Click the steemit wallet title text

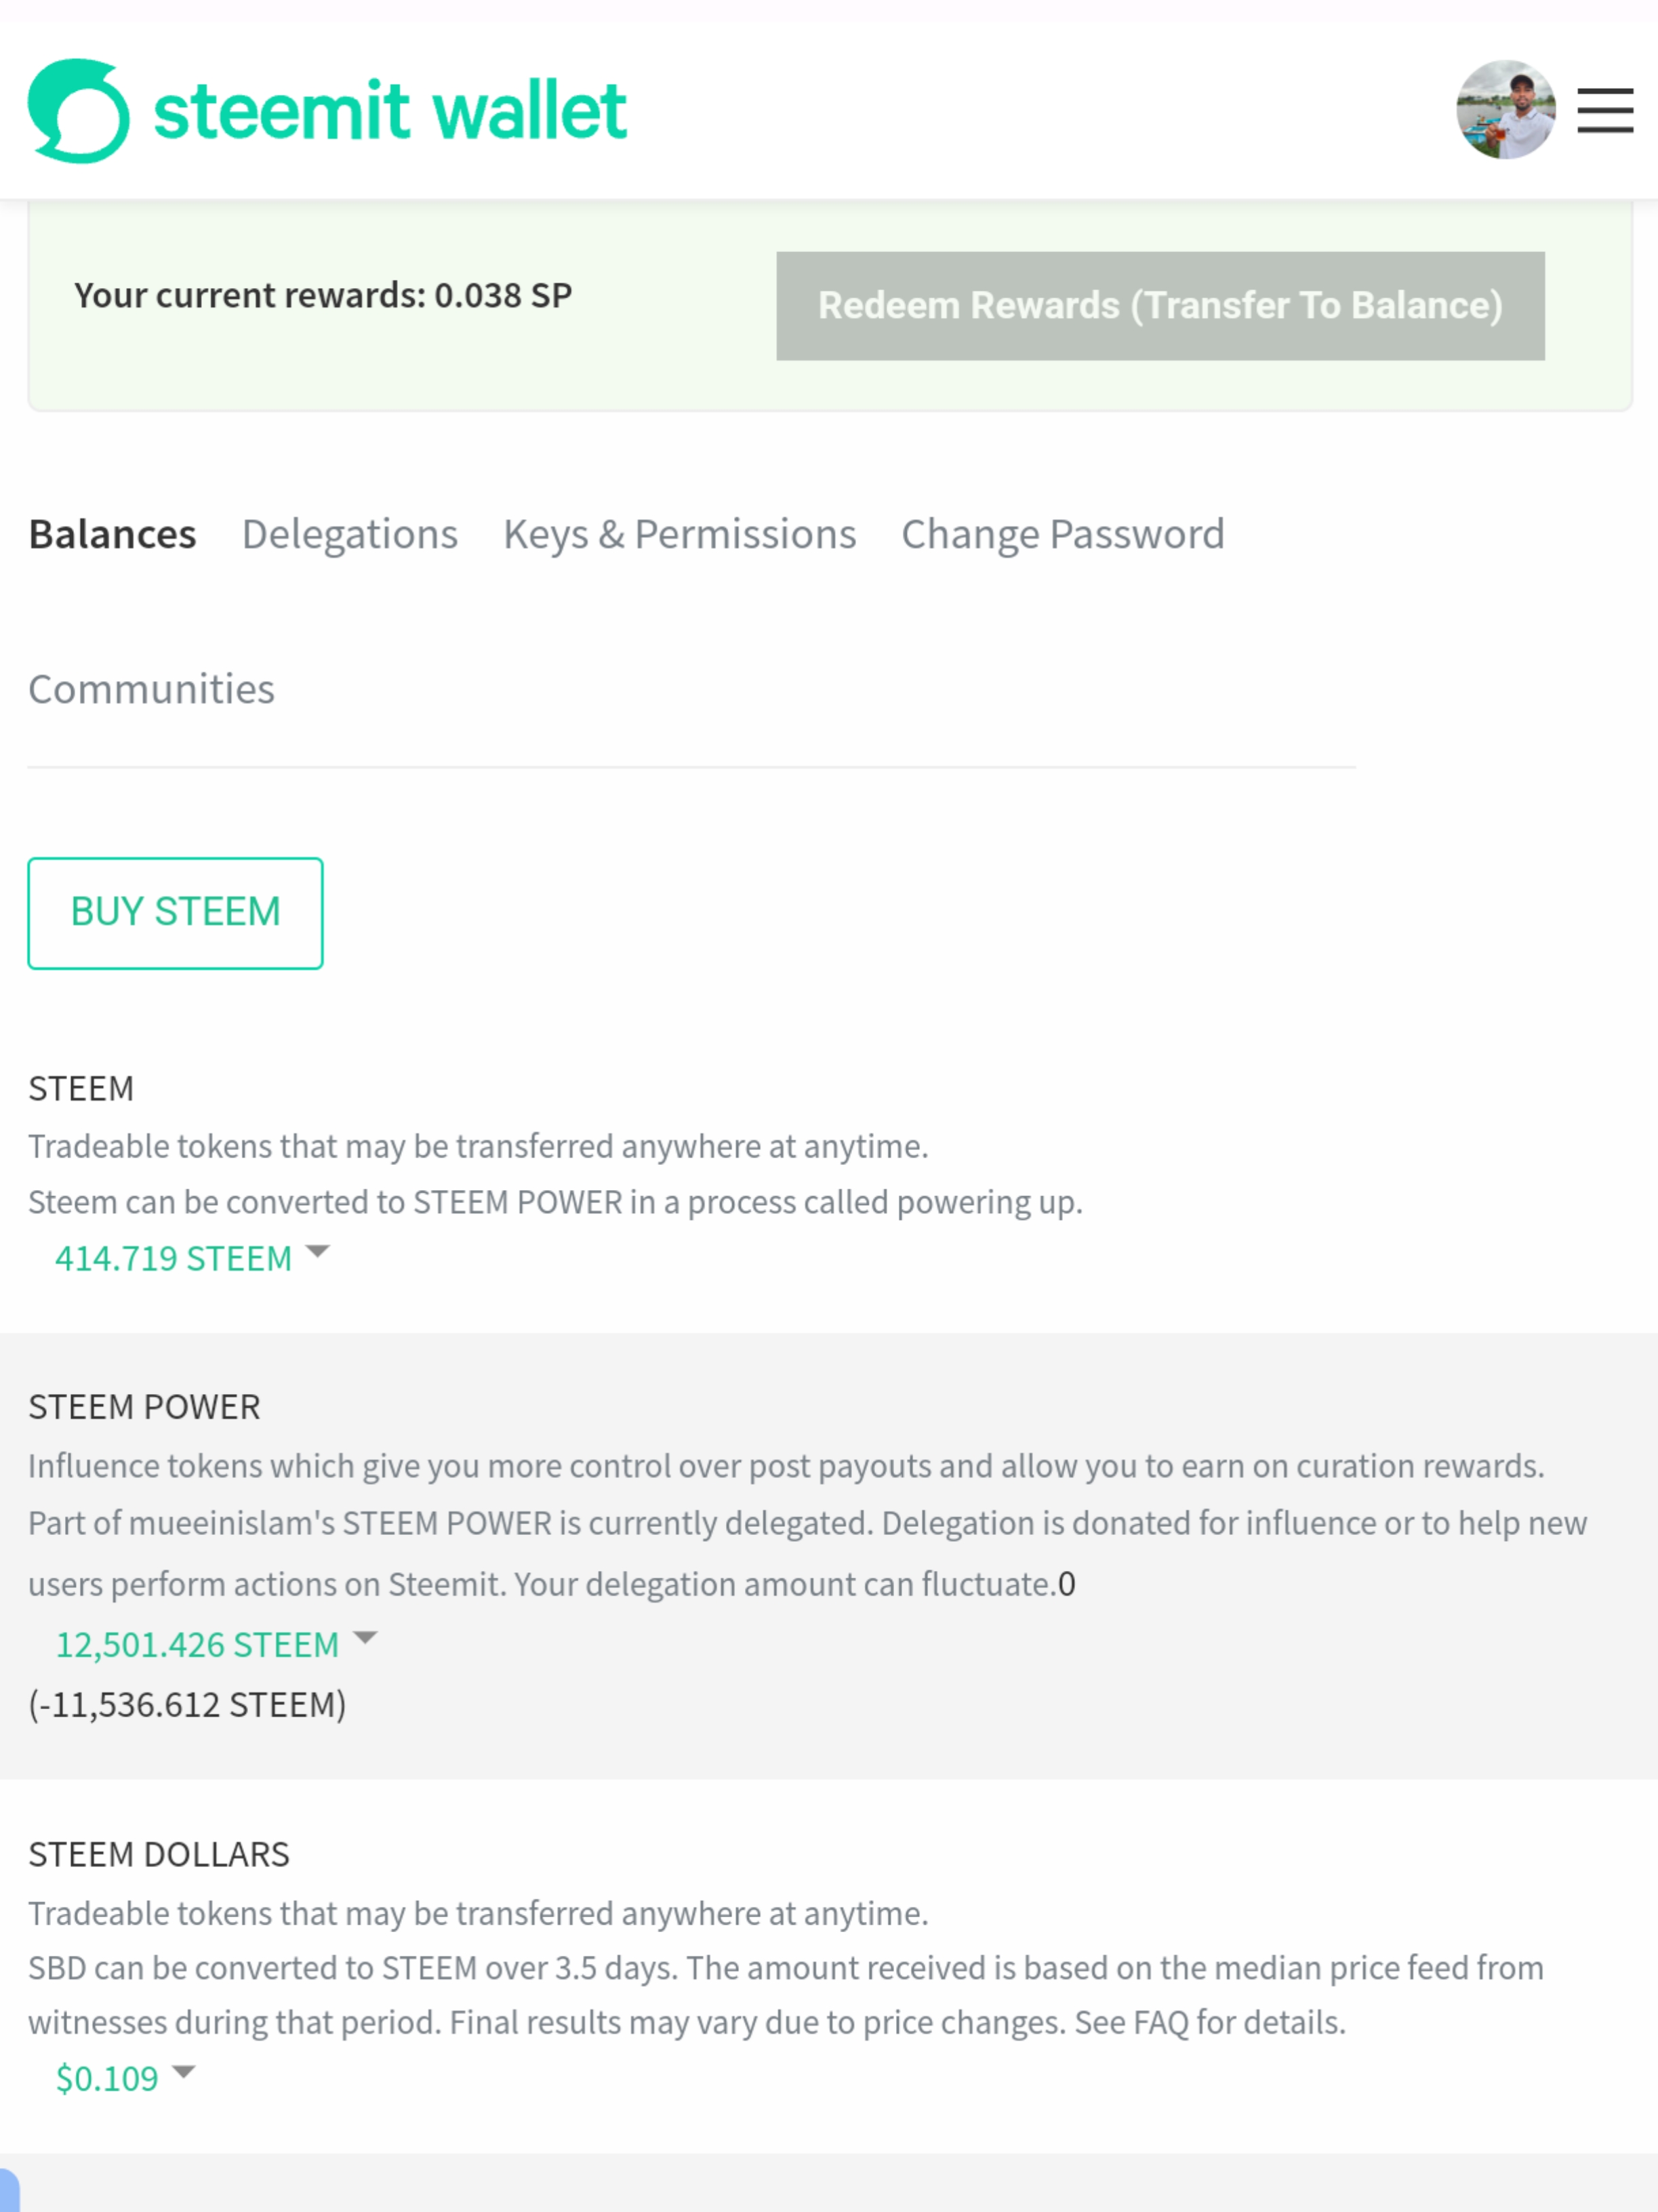[x=390, y=110]
